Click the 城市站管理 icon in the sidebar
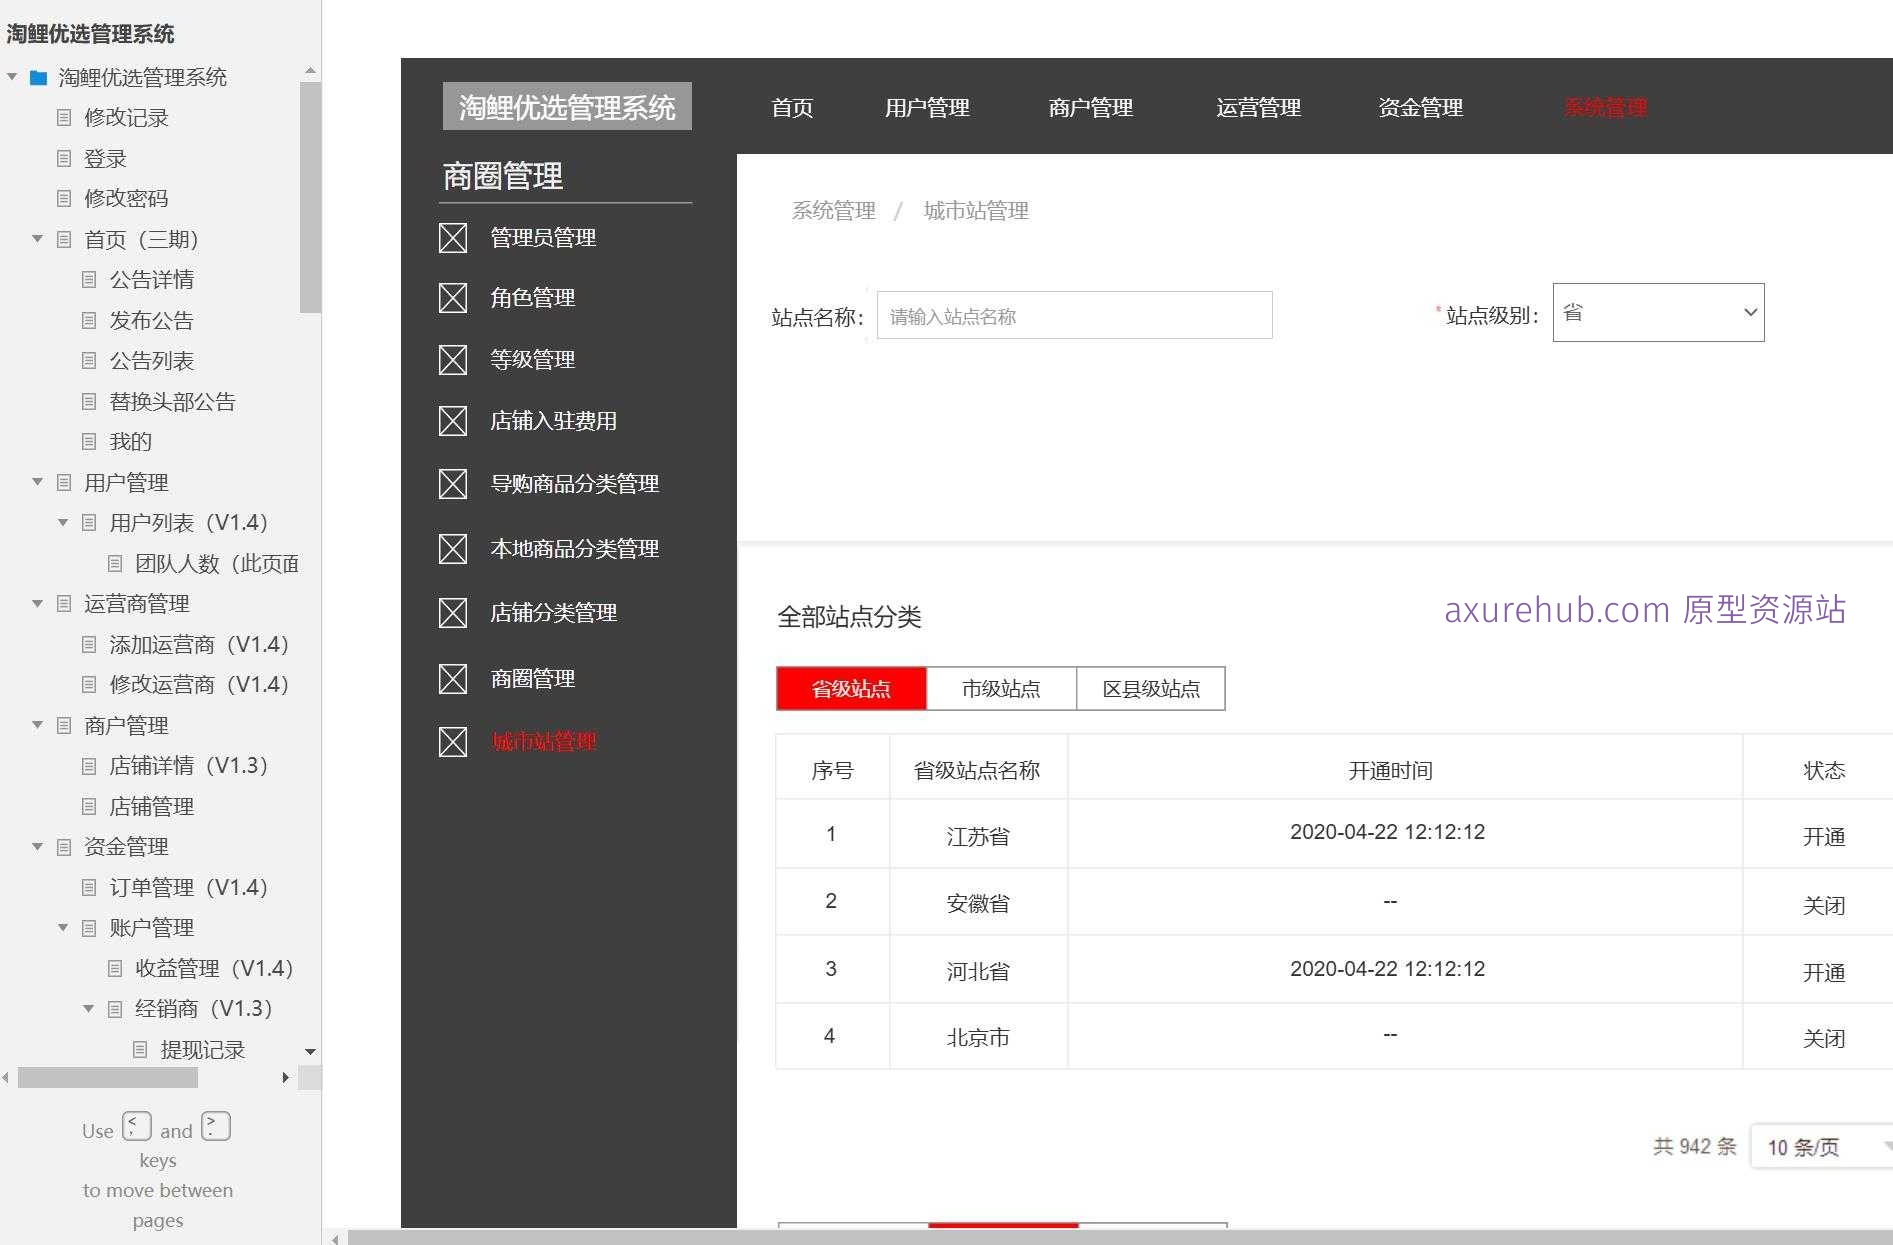The height and width of the screenshot is (1245, 1893). pyautogui.click(x=453, y=742)
